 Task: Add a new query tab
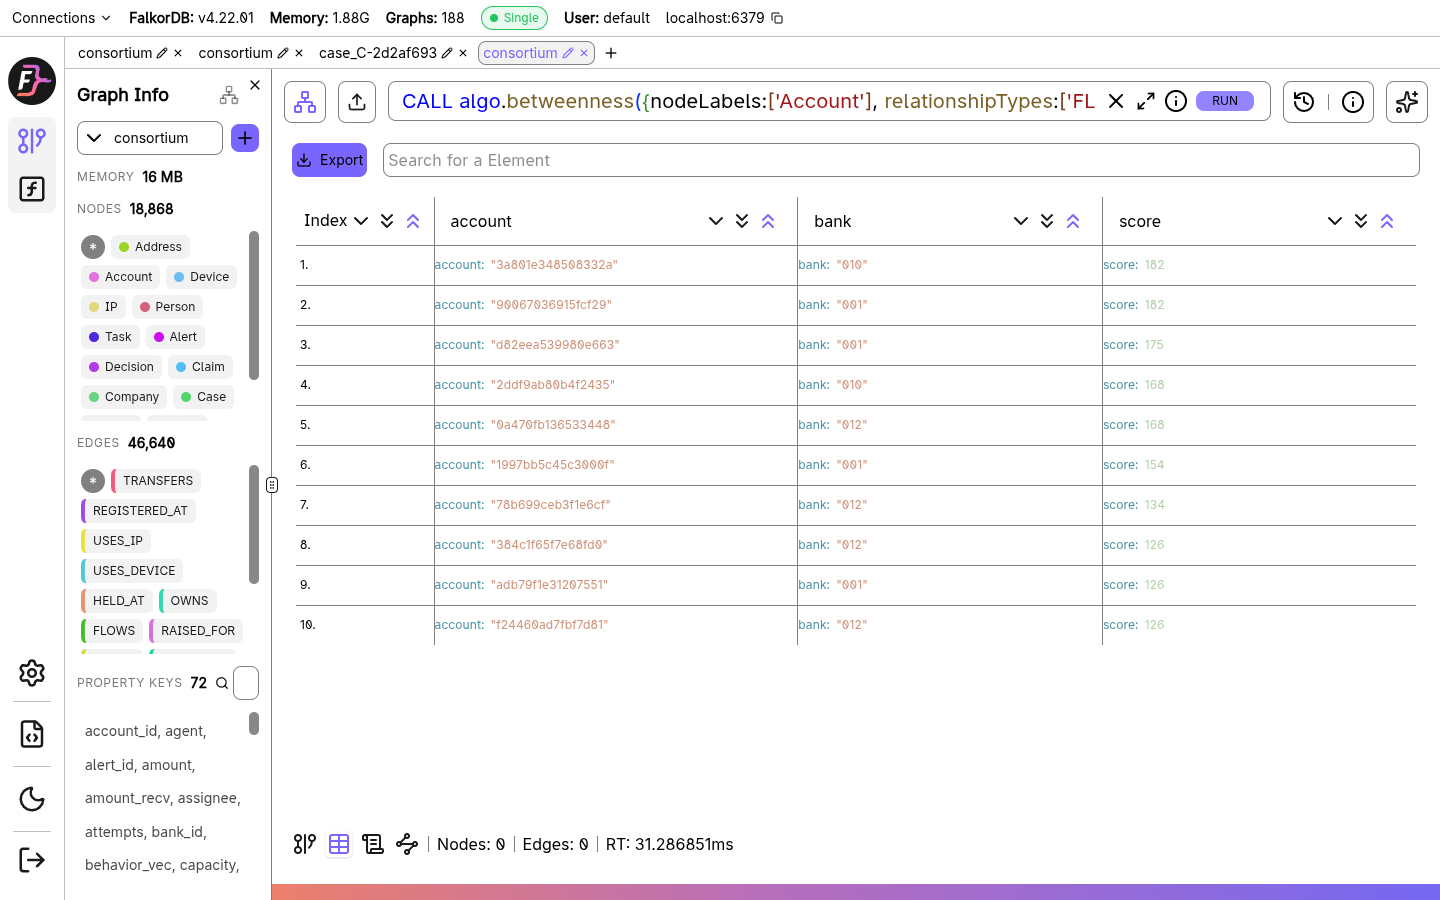(611, 53)
